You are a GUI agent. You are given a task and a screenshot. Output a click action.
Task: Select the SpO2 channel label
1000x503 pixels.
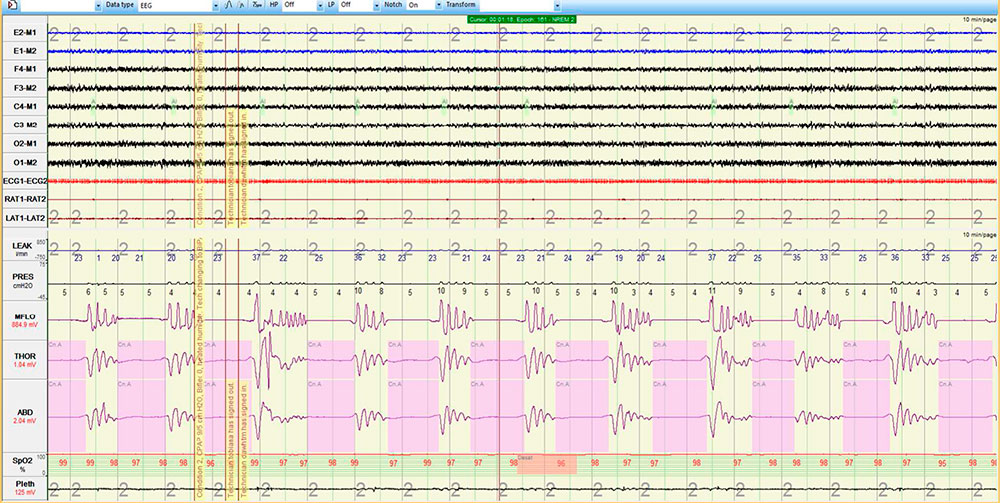pyautogui.click(x=24, y=463)
